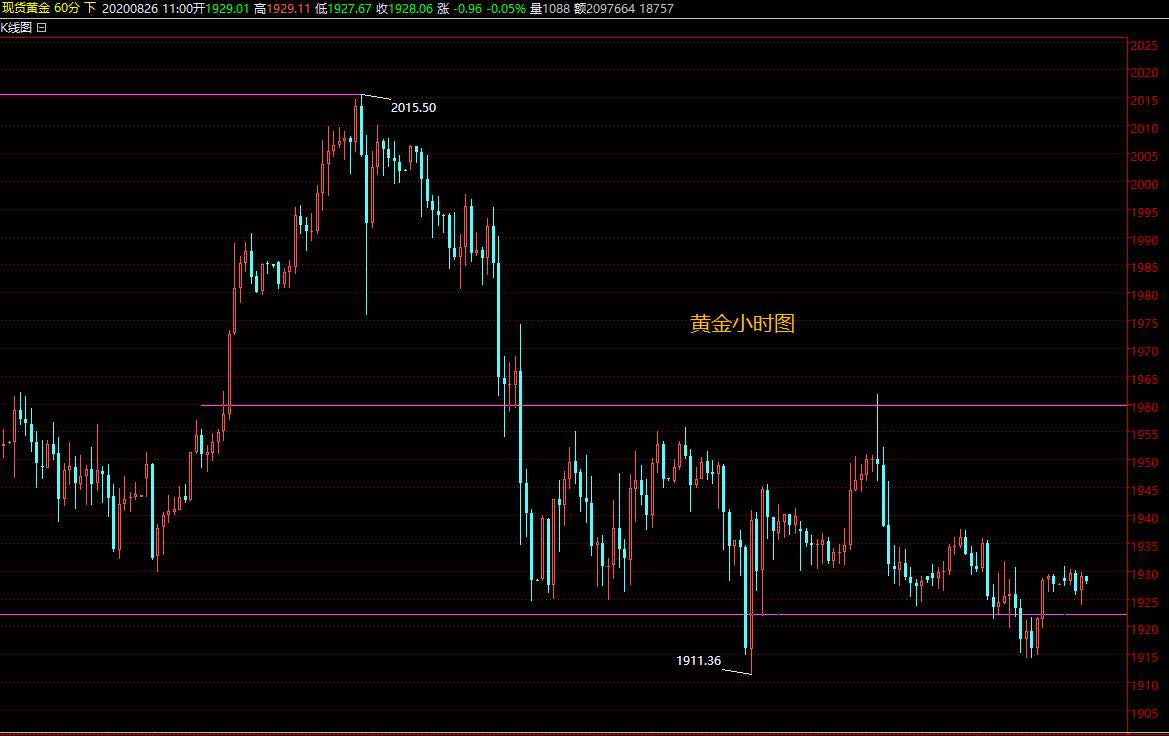The height and width of the screenshot is (736, 1169).
Task: Click the 2015.50 high price annotation
Action: click(x=413, y=107)
